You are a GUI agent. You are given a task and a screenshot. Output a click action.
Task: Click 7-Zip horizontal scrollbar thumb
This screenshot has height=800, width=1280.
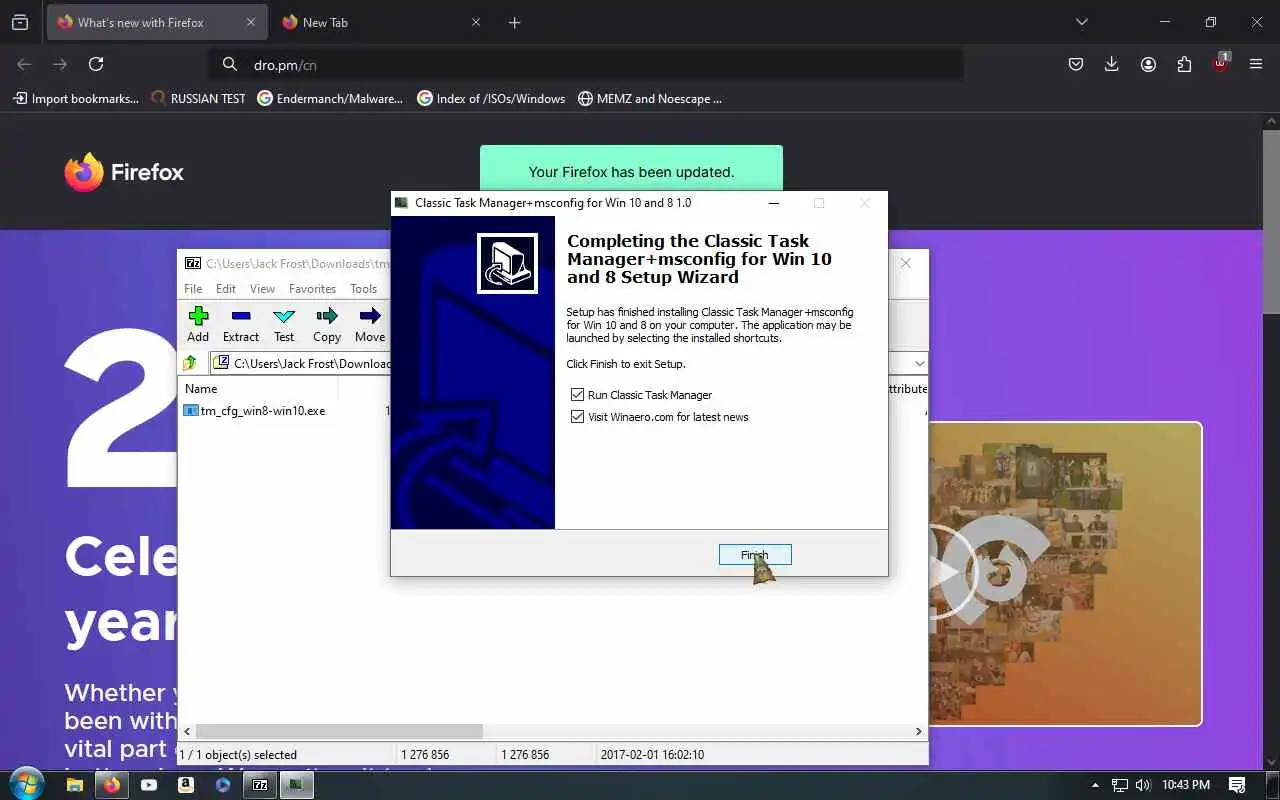tap(340, 731)
